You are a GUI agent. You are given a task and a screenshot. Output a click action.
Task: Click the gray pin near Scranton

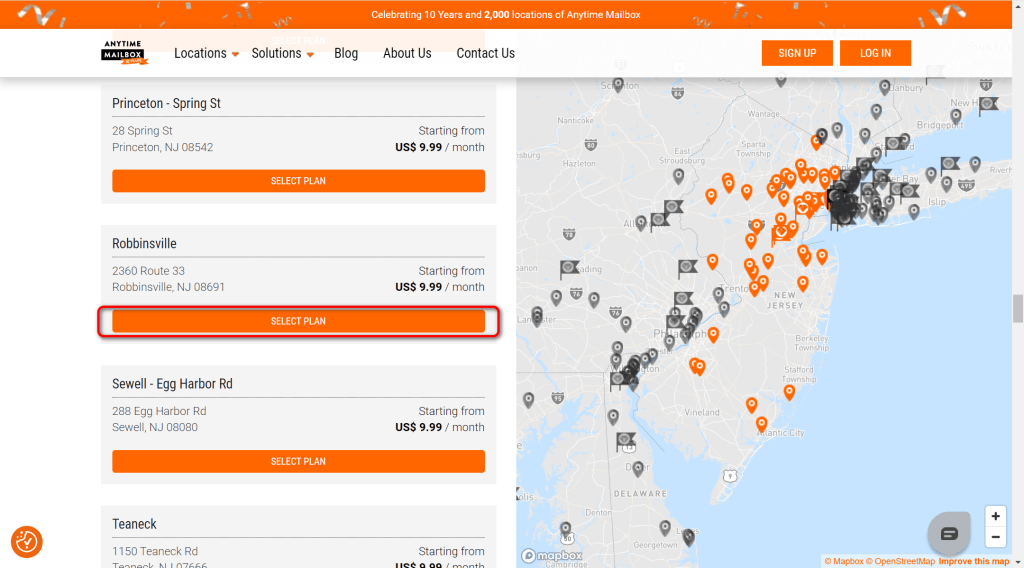[618, 86]
